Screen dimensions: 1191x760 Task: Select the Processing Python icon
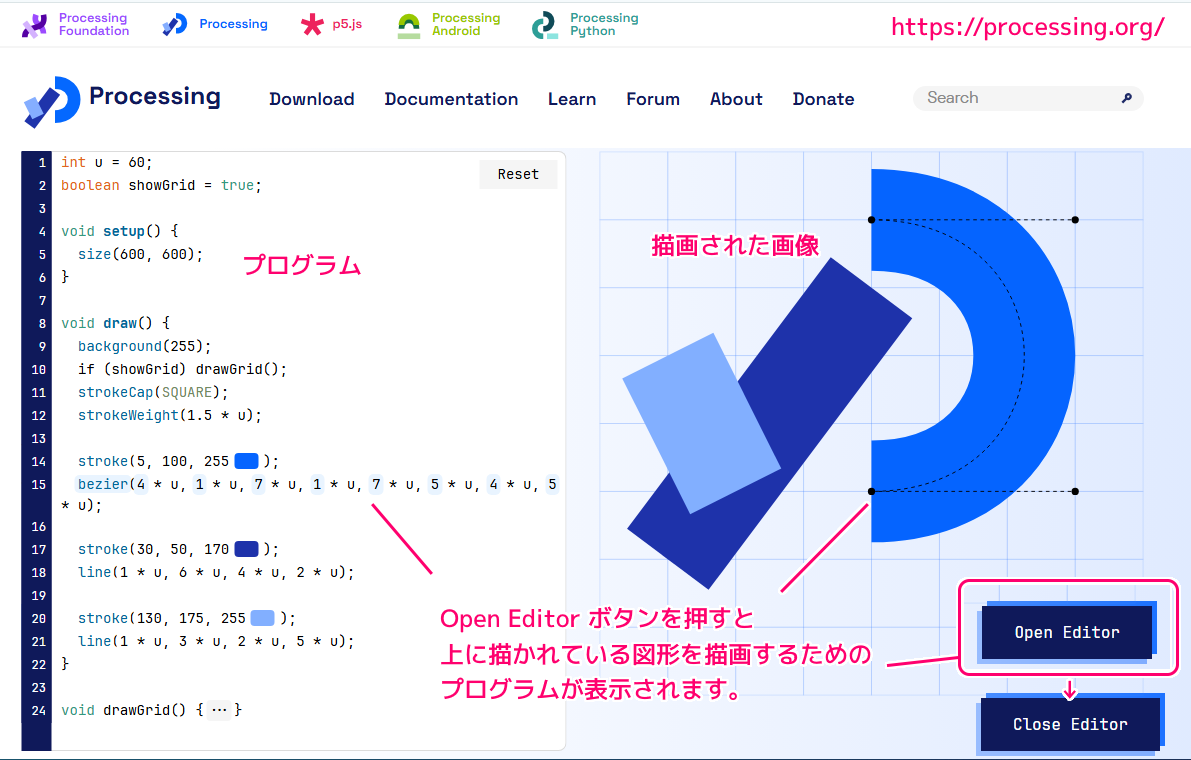tap(545, 22)
